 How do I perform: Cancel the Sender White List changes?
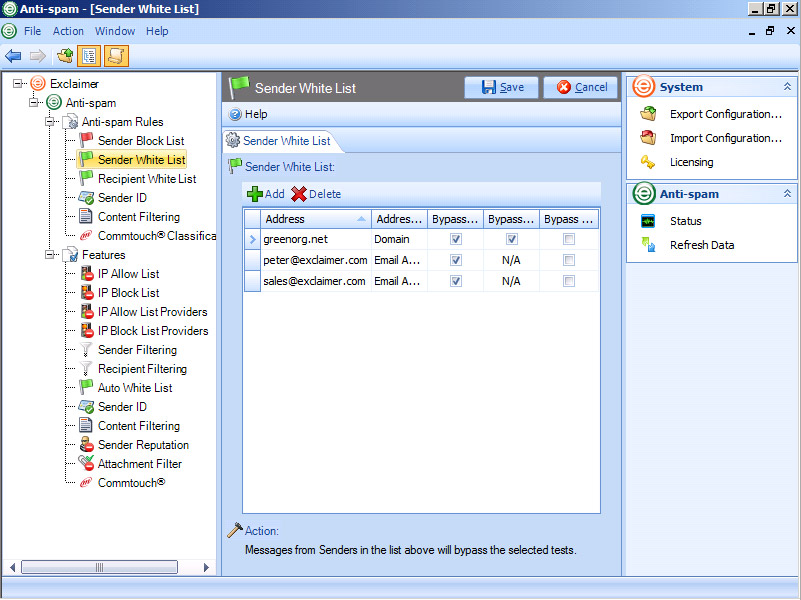click(580, 87)
